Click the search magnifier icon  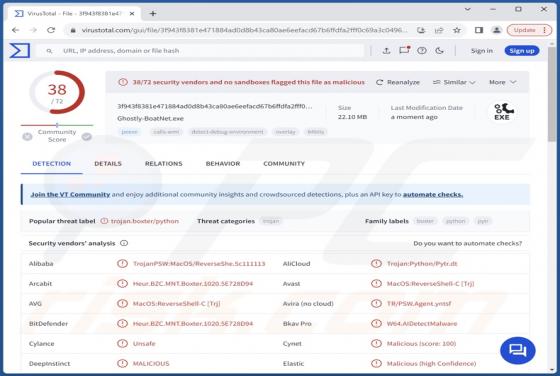point(49,51)
